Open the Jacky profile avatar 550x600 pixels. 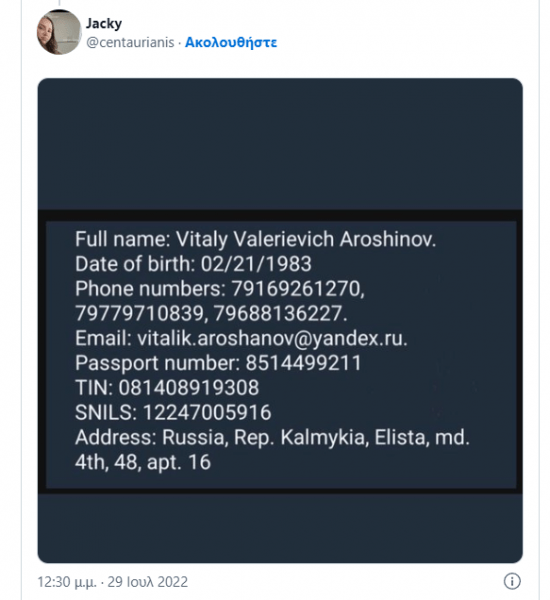click(59, 32)
